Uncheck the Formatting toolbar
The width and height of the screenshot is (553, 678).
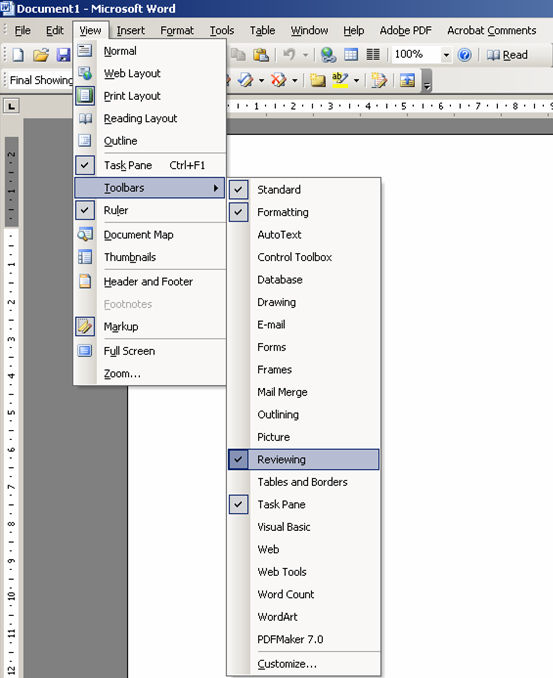[304, 212]
